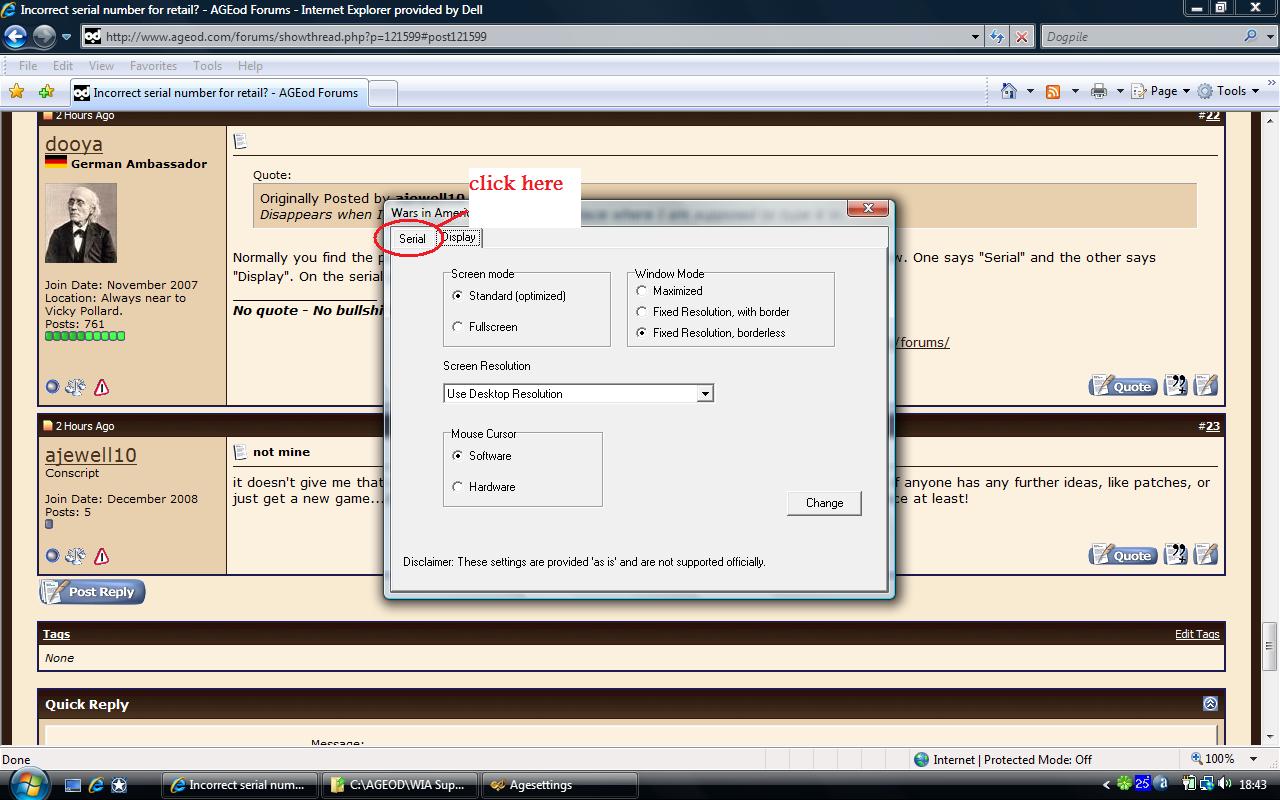This screenshot has height=800, width=1280.
Task: Choose Hardware mouse cursor option
Action: tap(458, 487)
